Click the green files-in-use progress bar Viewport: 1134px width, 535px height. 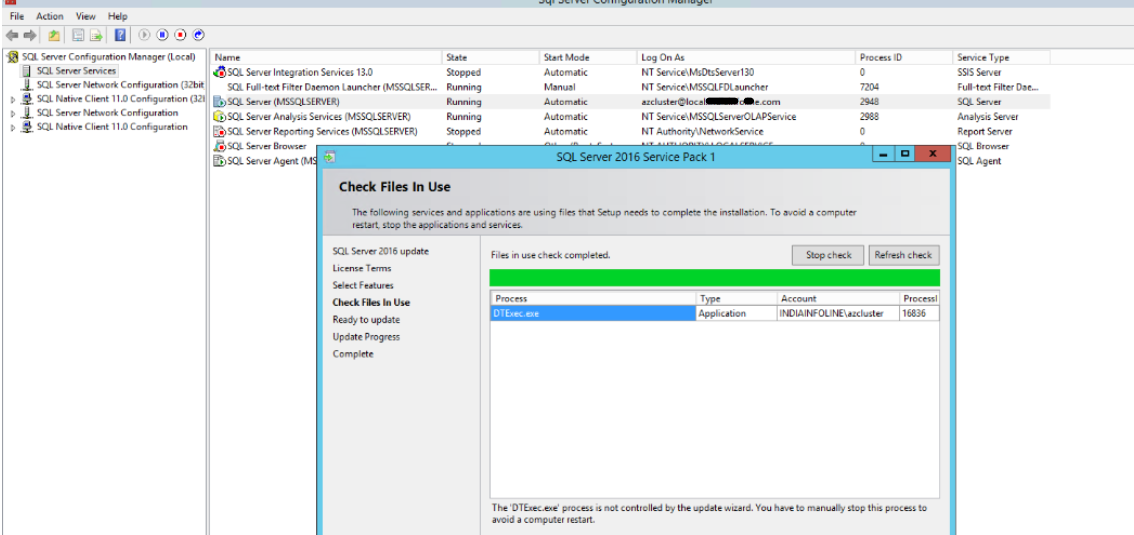coord(715,278)
